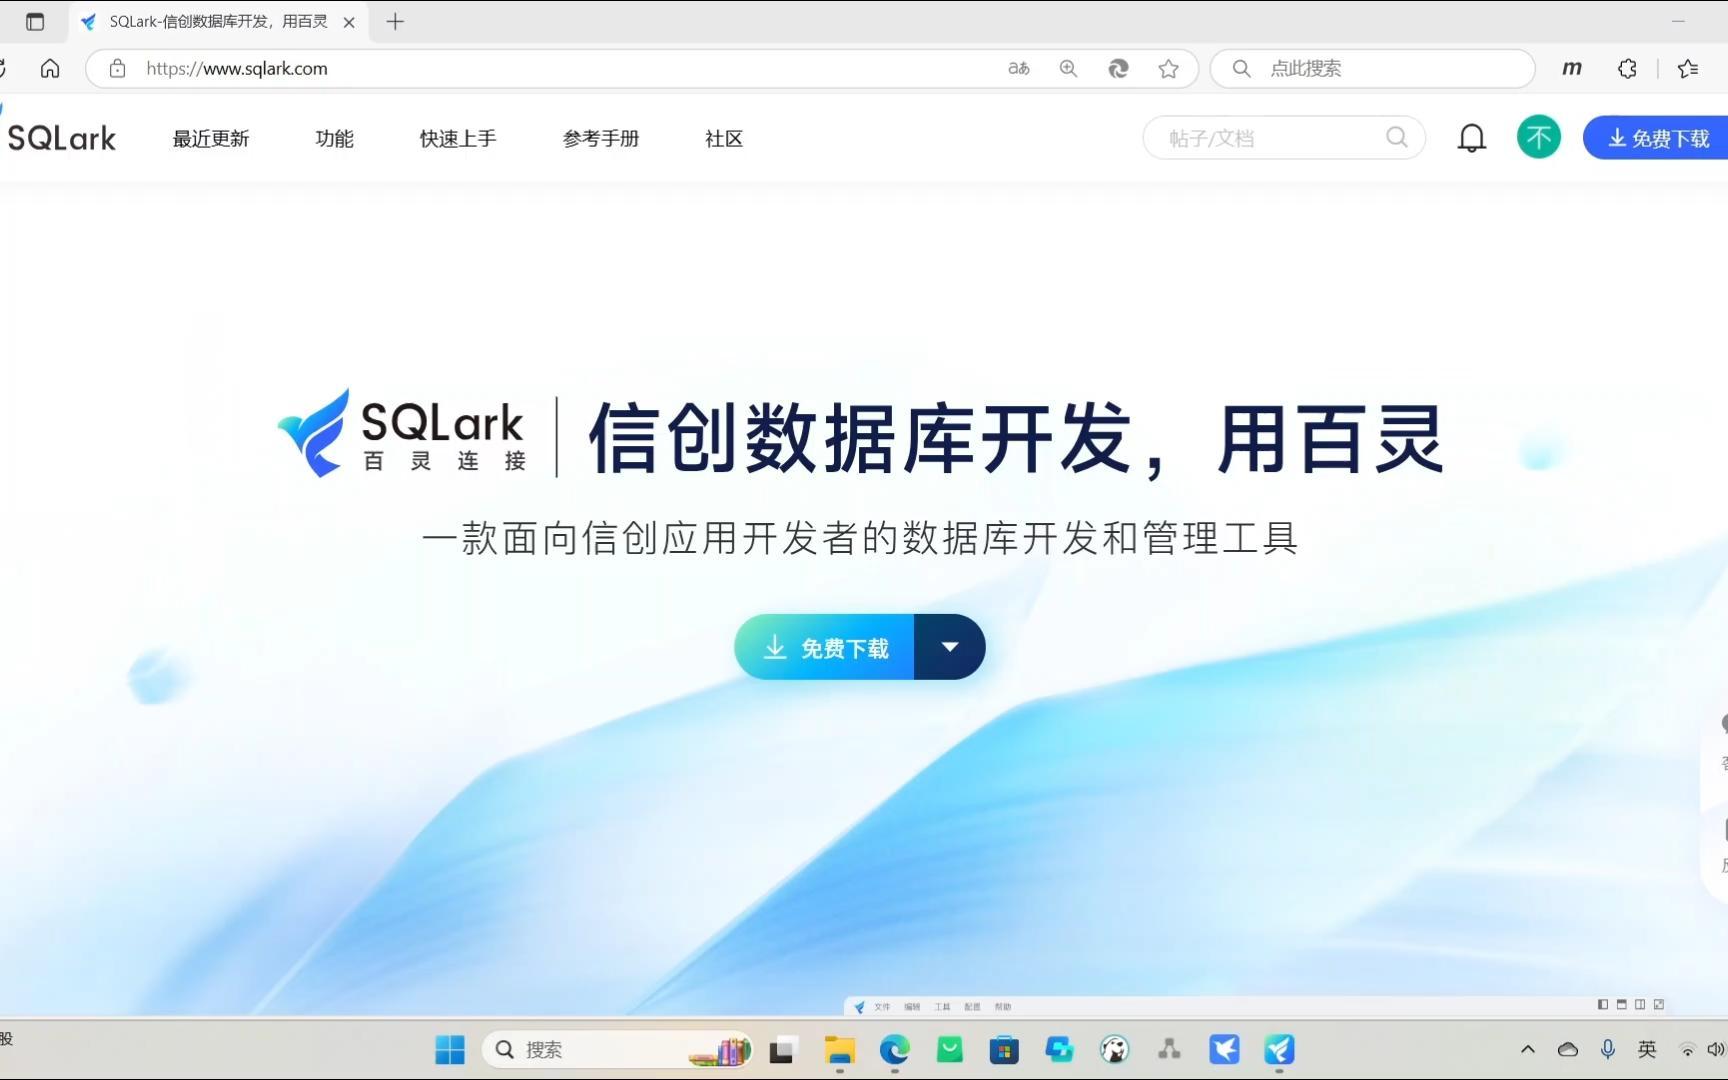Open the translate page option
This screenshot has width=1728, height=1080.
point(1018,68)
